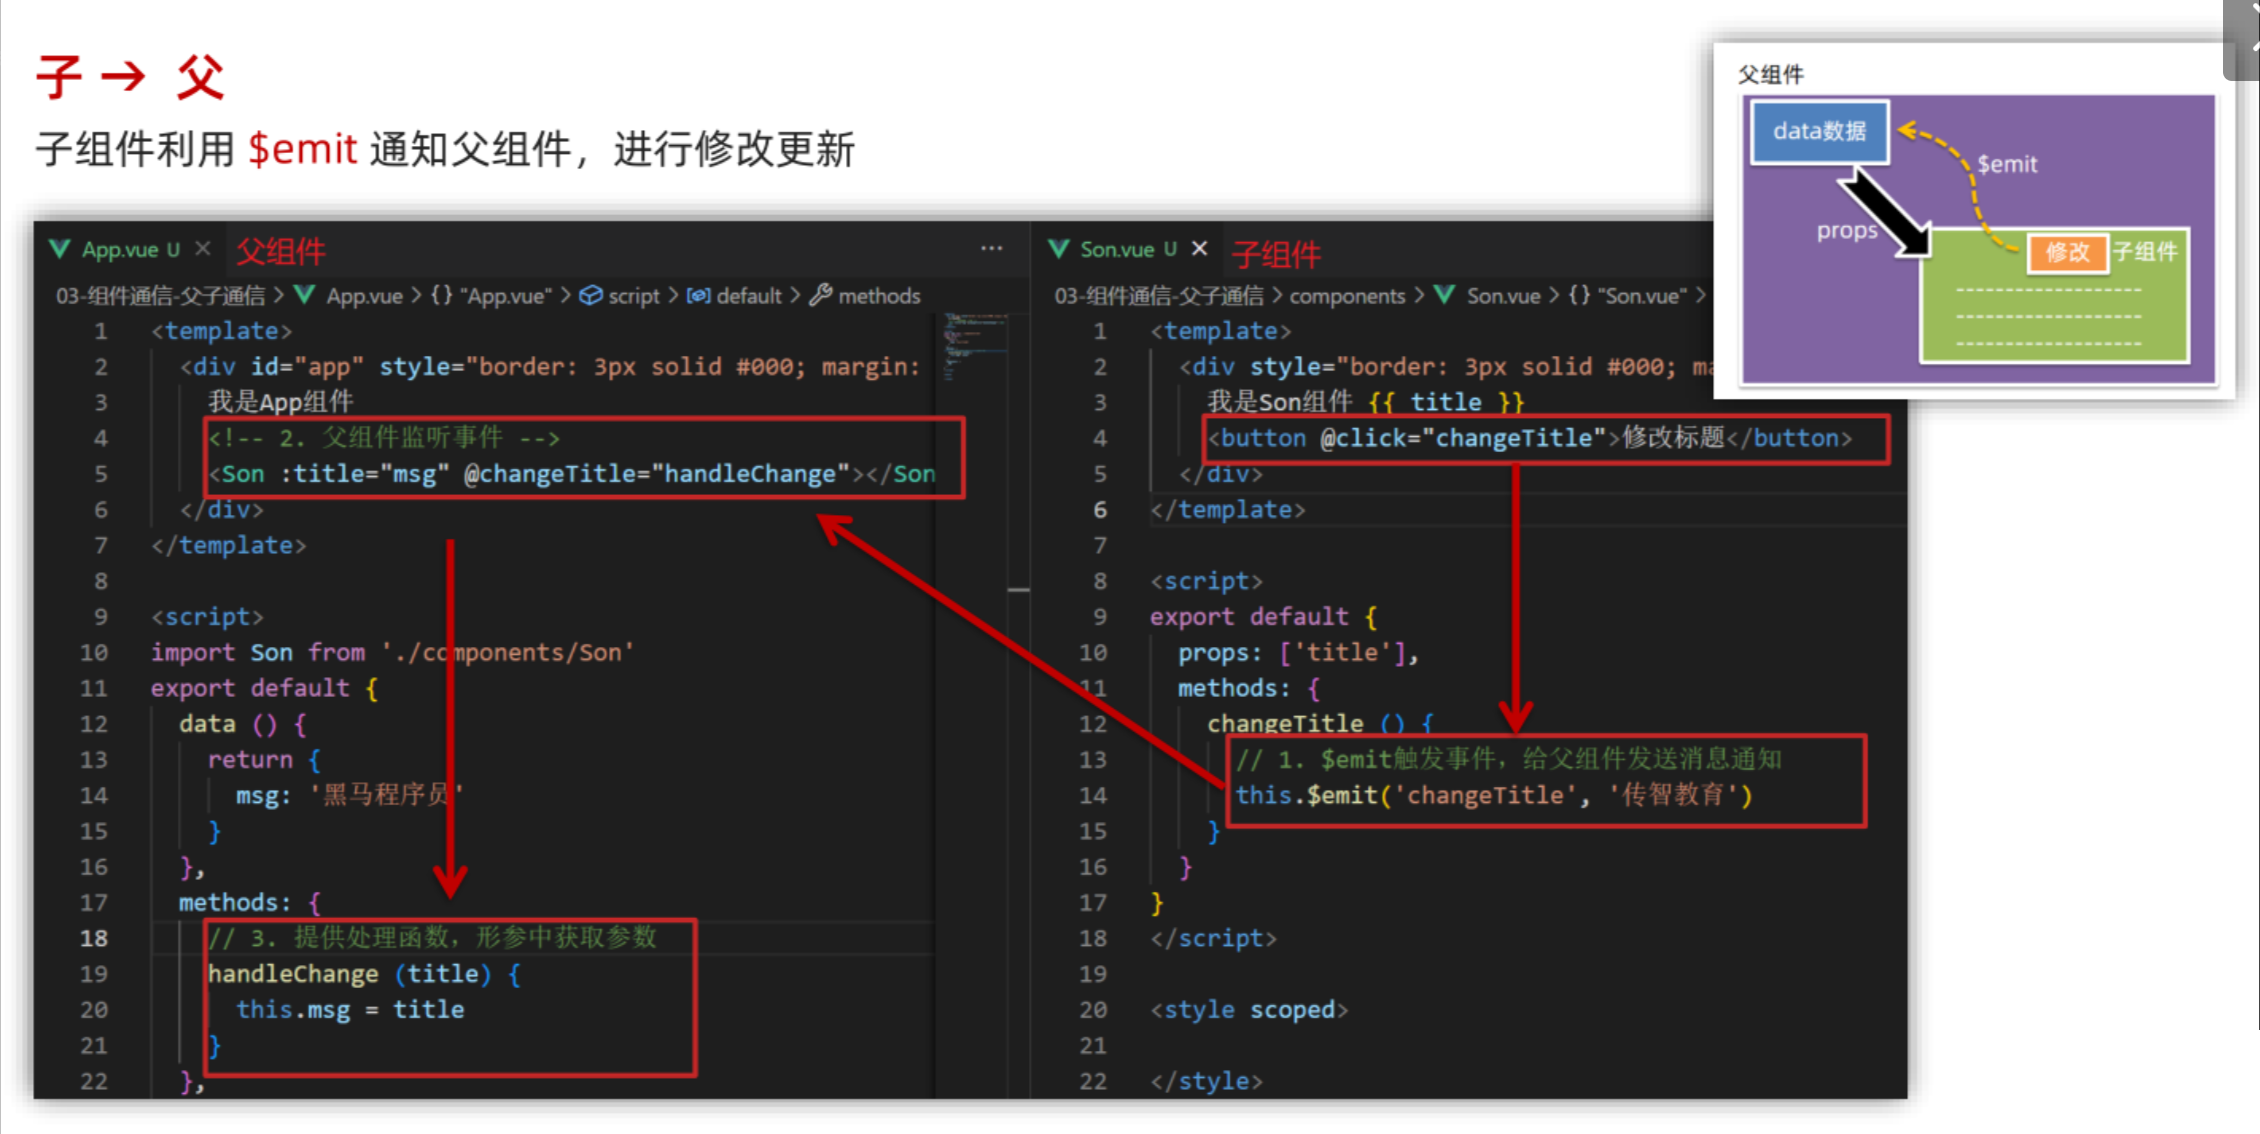Screen dimensions: 2260x1134
Task: Click the '子 → 父' heading
Action: pyautogui.click(x=130, y=77)
